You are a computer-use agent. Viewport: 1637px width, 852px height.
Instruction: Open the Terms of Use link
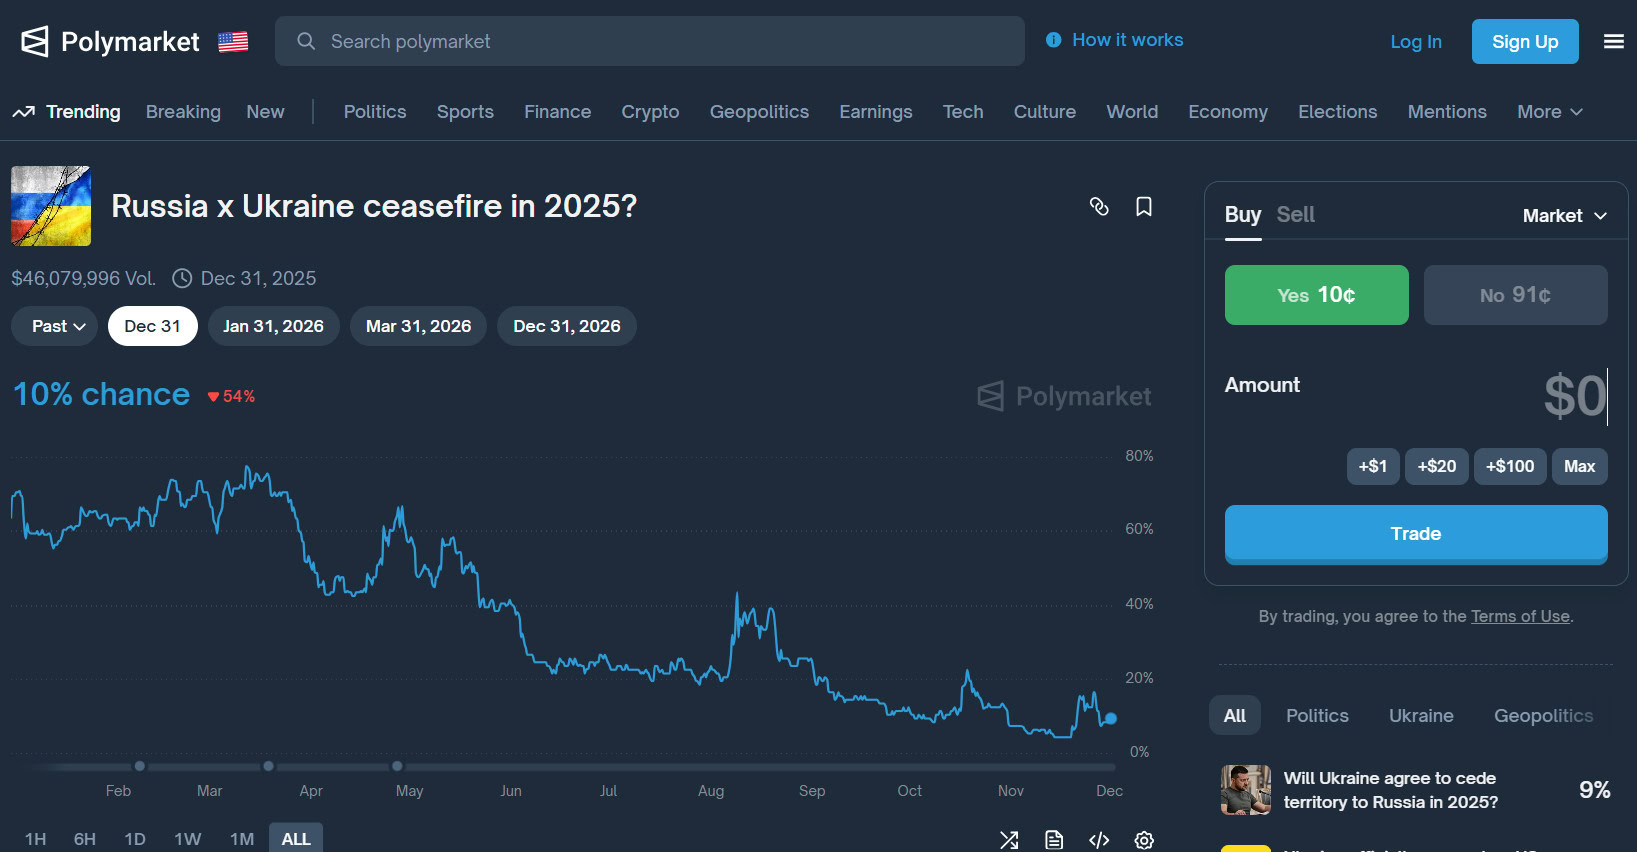click(x=1520, y=616)
